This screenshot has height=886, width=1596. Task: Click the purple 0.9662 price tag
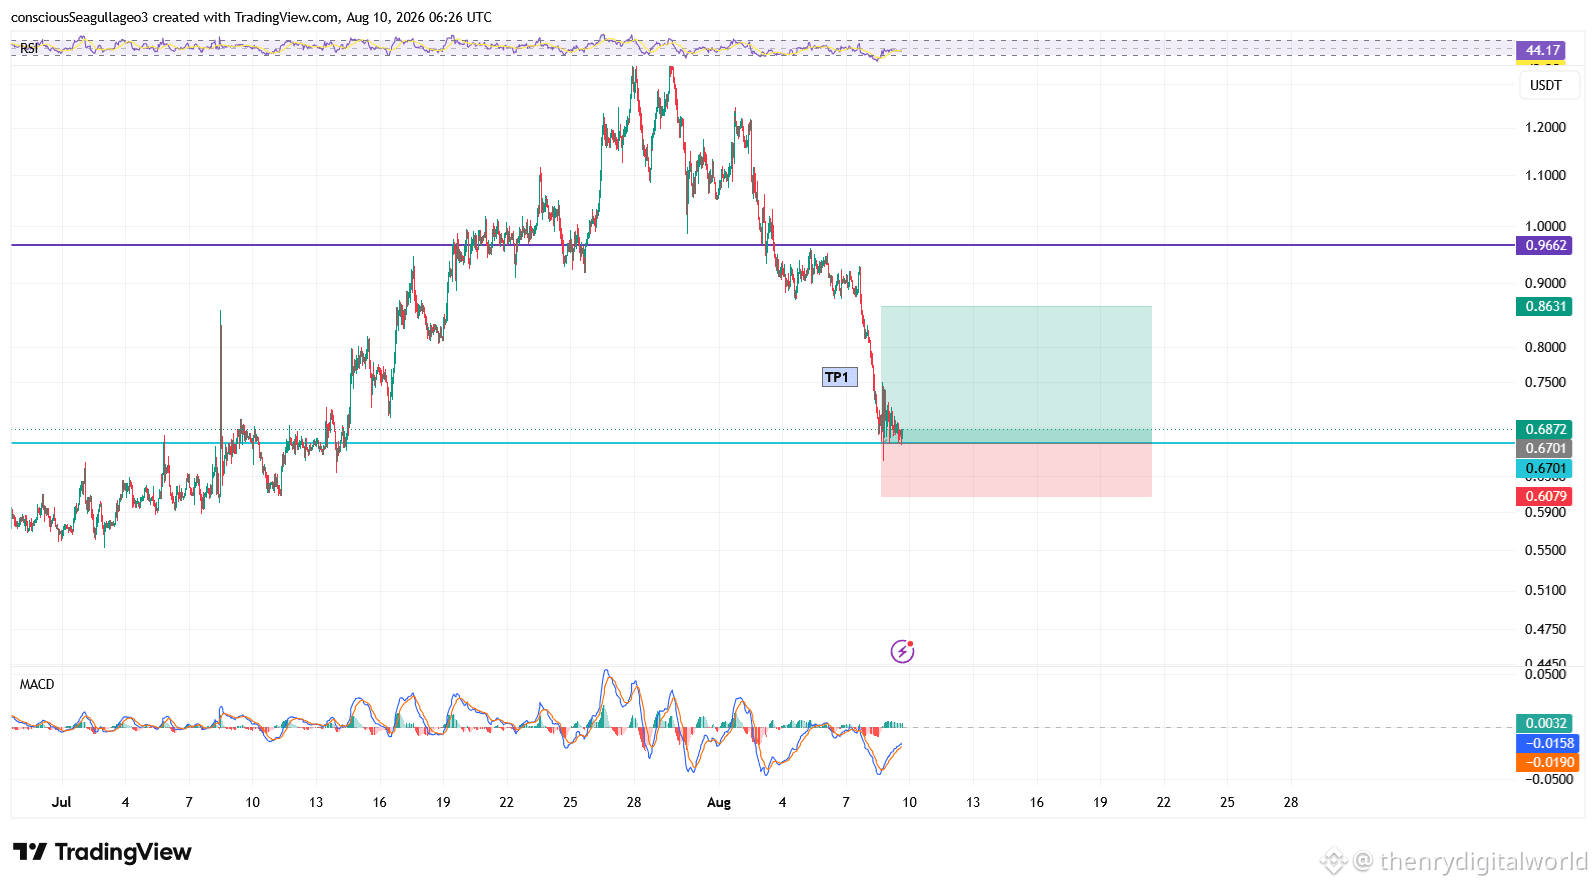pyautogui.click(x=1544, y=245)
